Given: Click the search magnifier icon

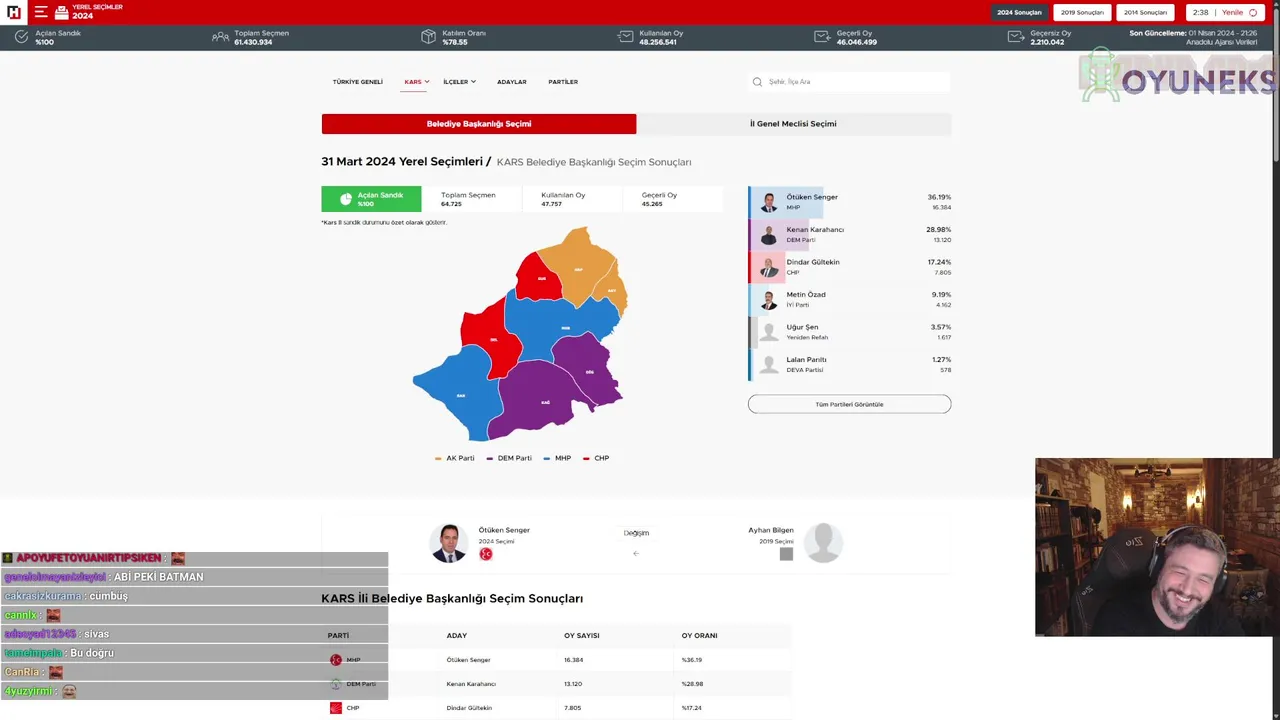Looking at the screenshot, I should 759,82.
